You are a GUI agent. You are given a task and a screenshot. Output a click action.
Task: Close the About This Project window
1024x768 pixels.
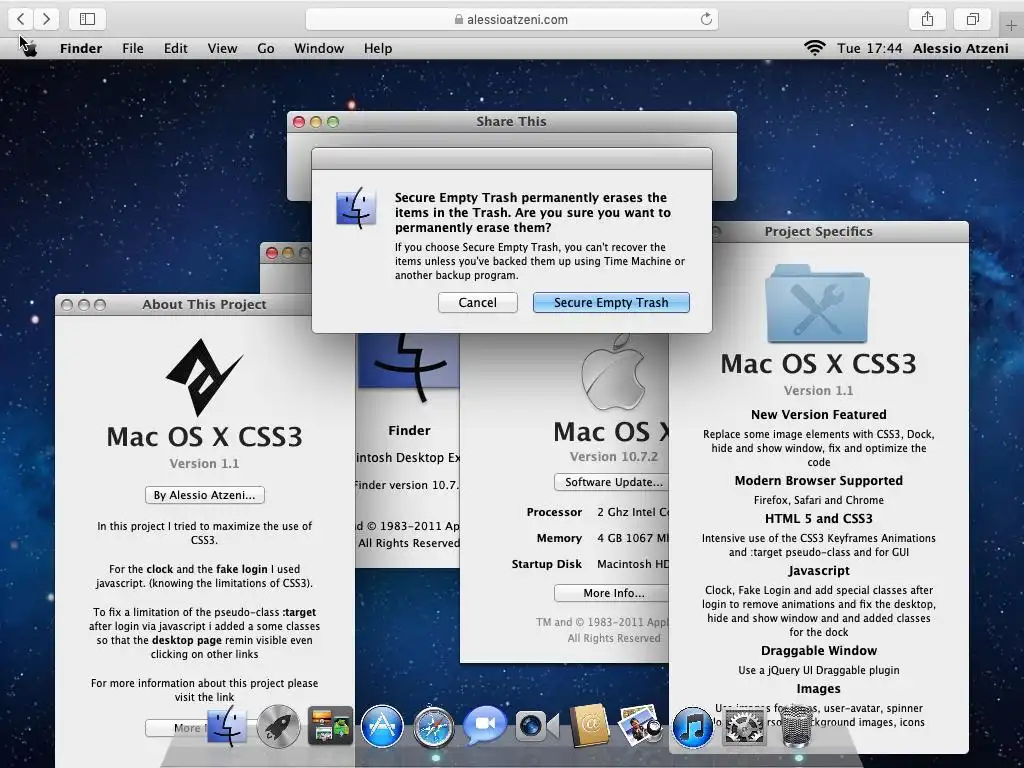click(x=67, y=305)
